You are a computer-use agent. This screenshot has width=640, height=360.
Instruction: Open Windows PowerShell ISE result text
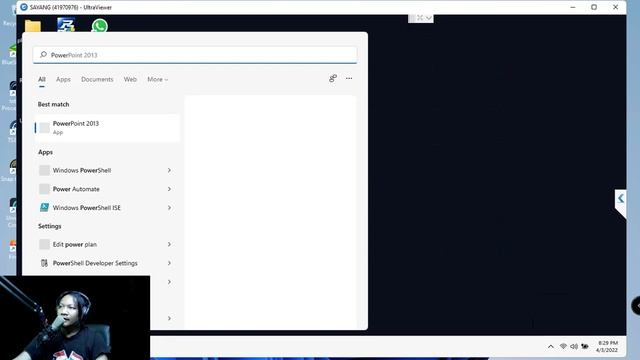(x=87, y=208)
